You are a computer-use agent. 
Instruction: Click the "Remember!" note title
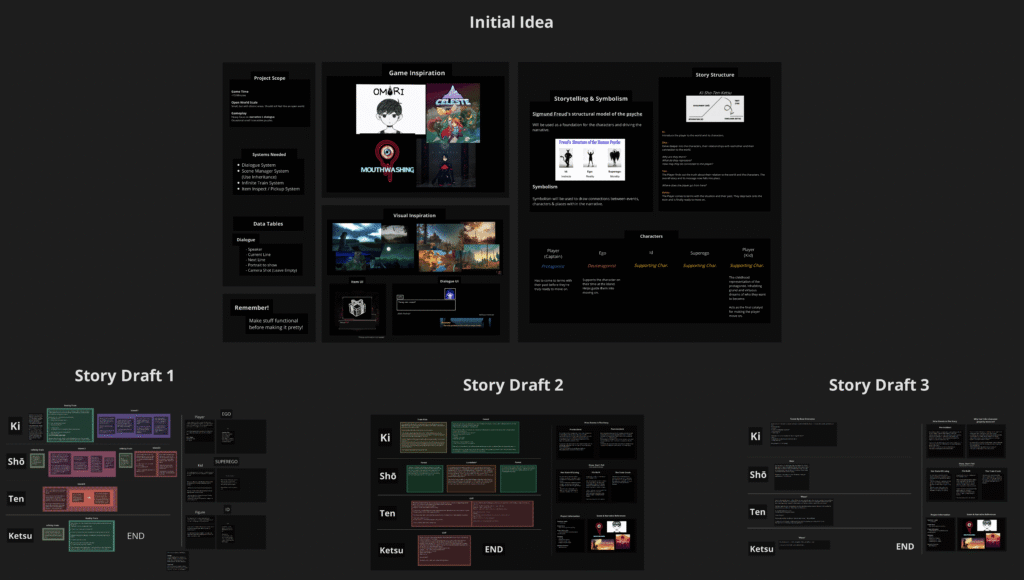[251, 307]
